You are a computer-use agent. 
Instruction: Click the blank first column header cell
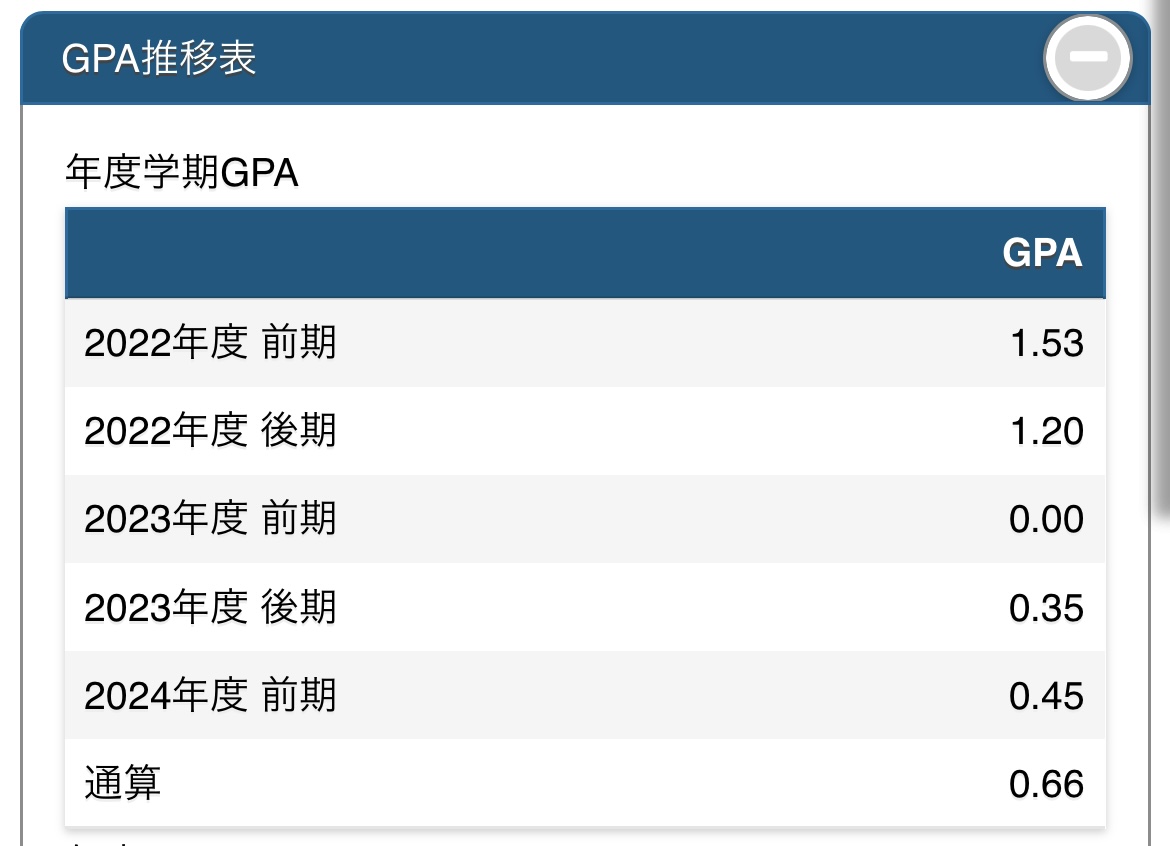(500, 253)
